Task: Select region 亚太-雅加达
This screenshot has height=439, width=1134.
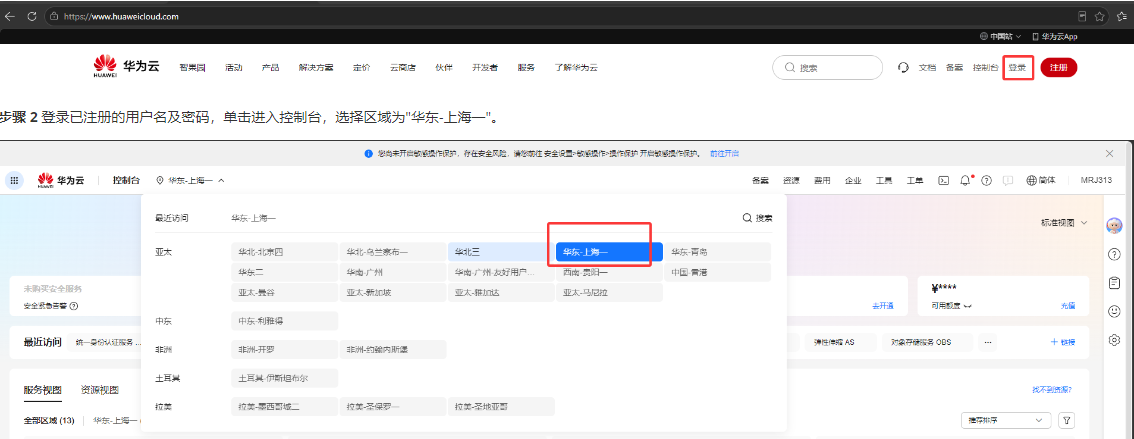Action: [x=500, y=293]
